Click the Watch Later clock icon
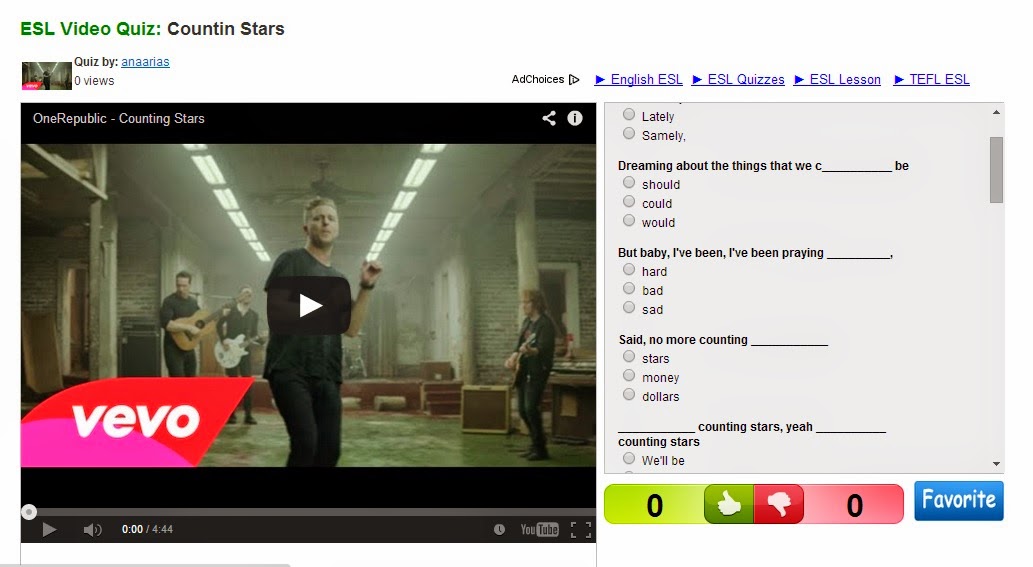 coord(499,529)
